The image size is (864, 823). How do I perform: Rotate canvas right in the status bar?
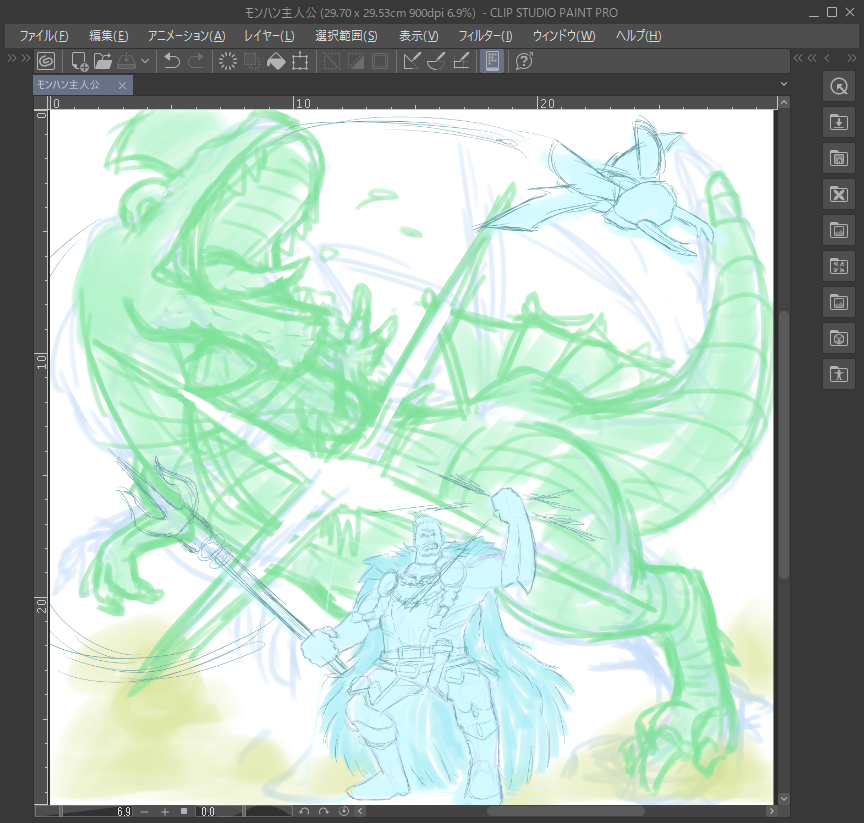pos(324,811)
